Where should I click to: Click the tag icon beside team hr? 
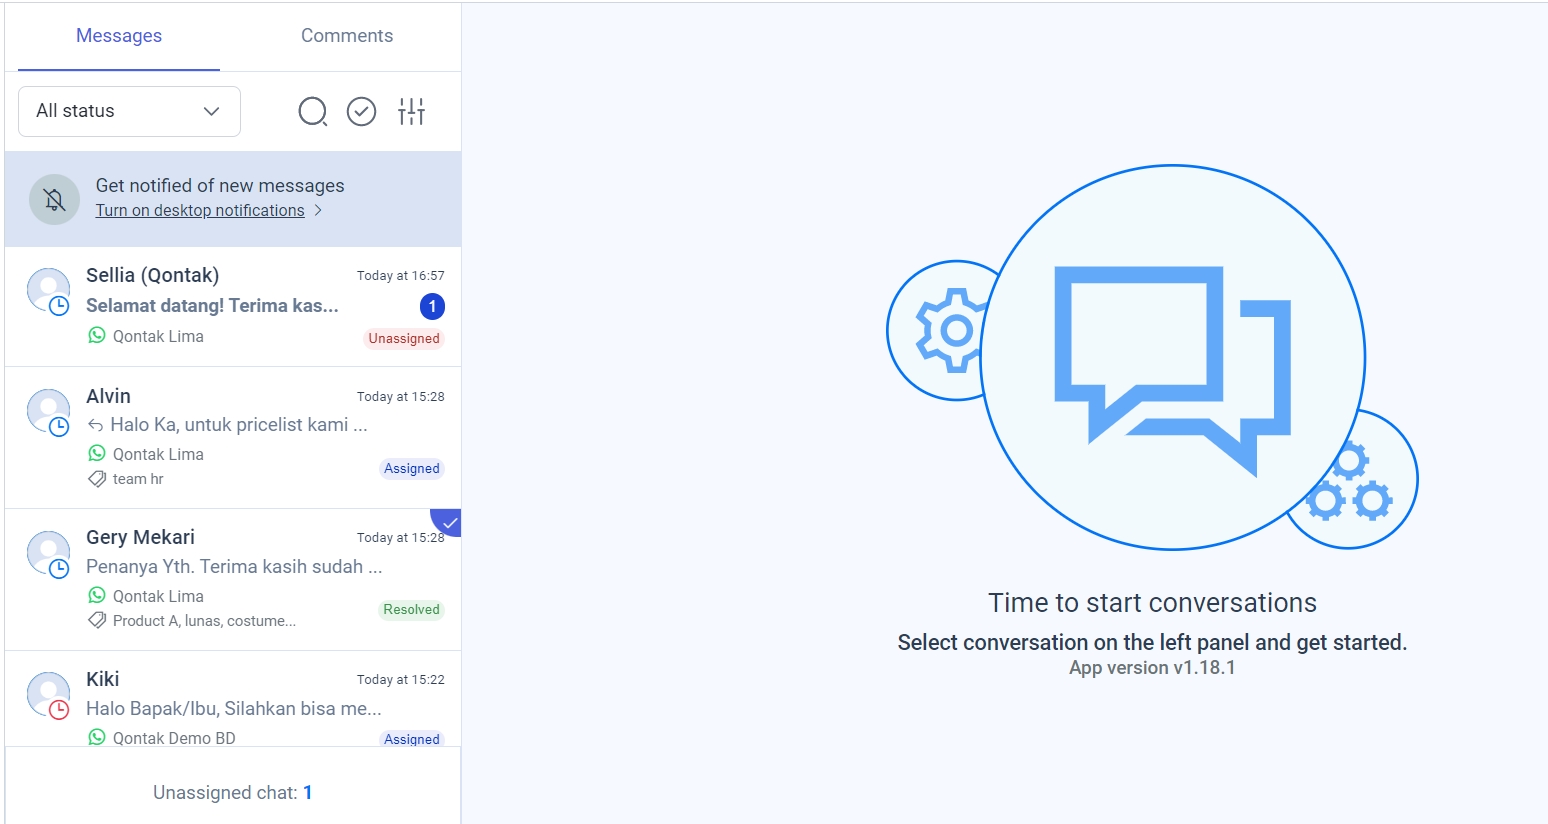tap(97, 479)
